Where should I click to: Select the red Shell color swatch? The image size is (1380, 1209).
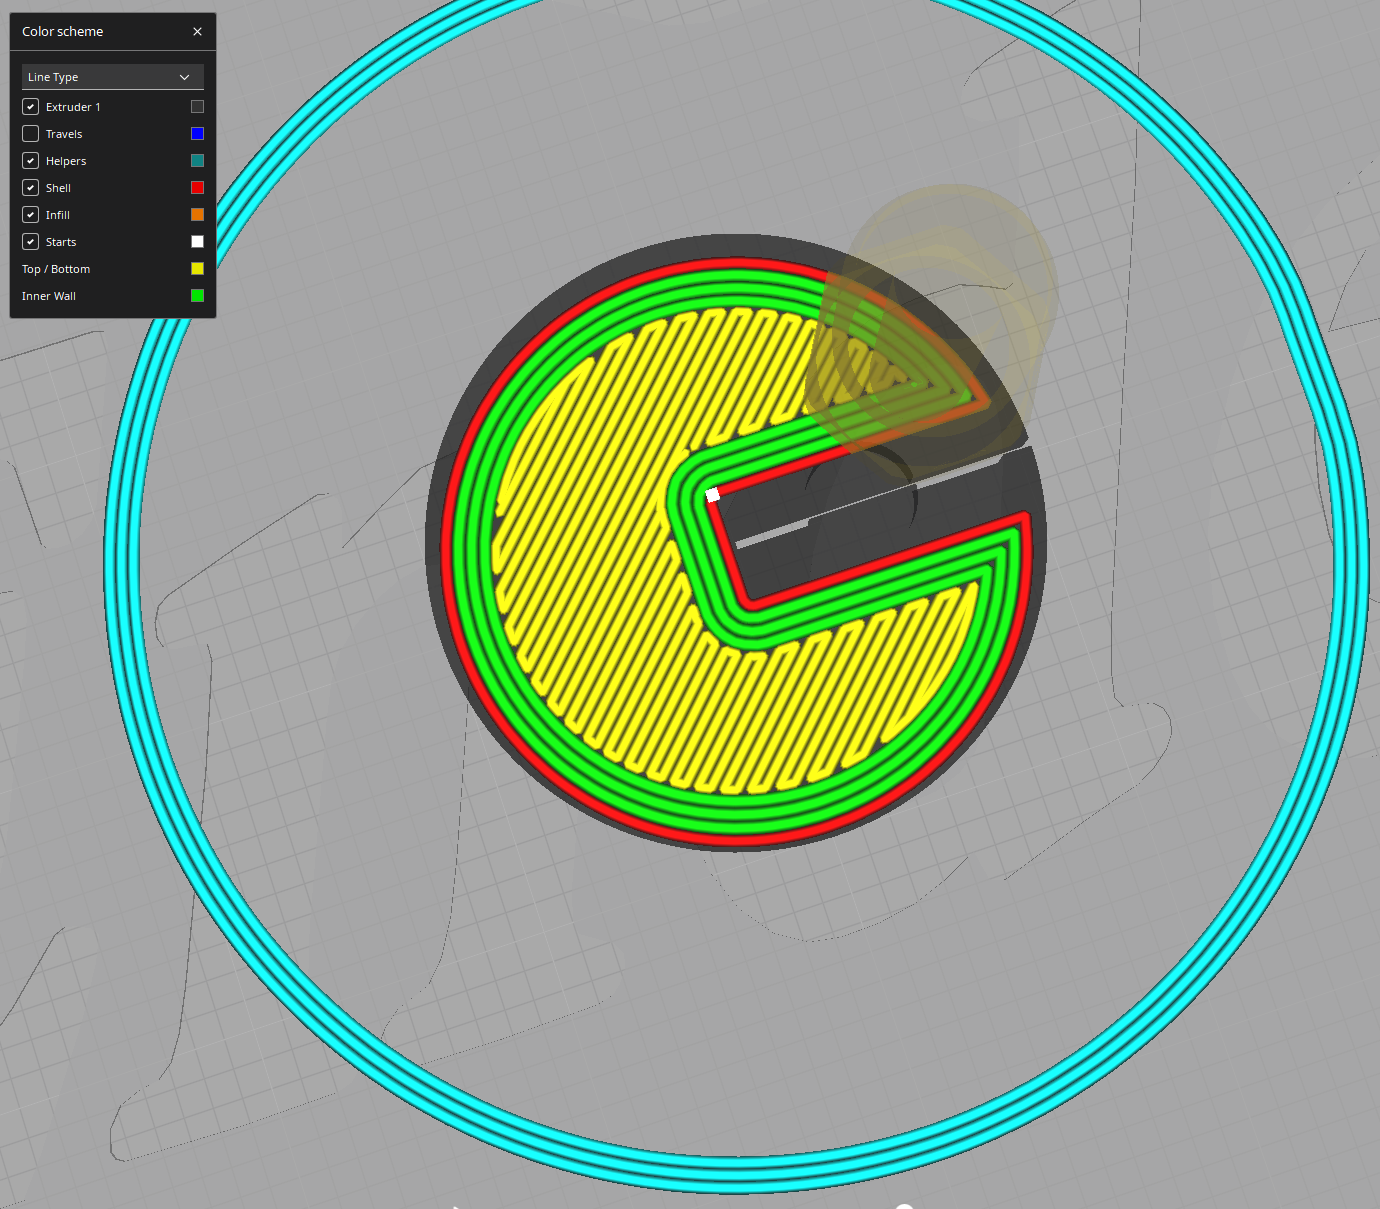coord(197,187)
